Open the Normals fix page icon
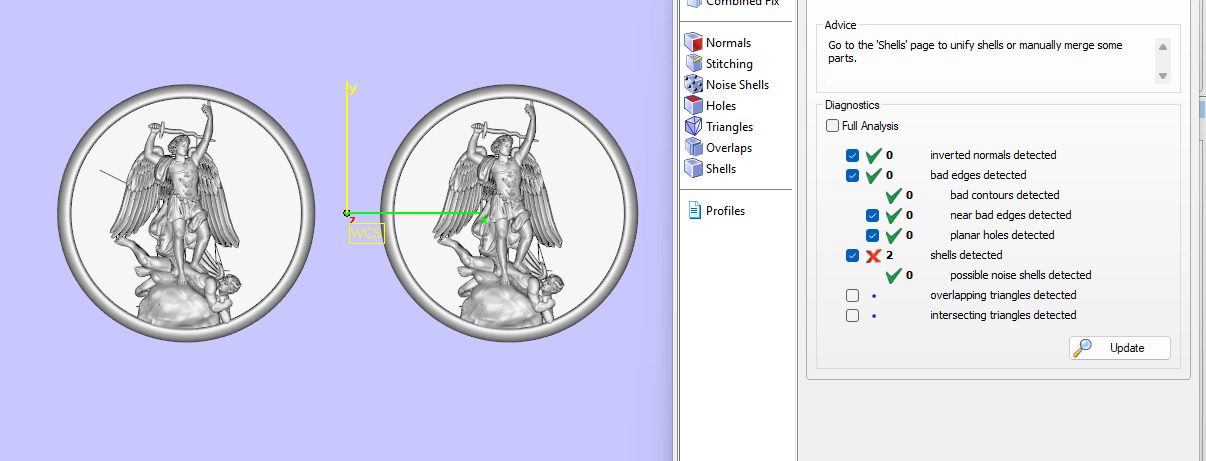Viewport: 1206px width, 461px height. (x=693, y=42)
